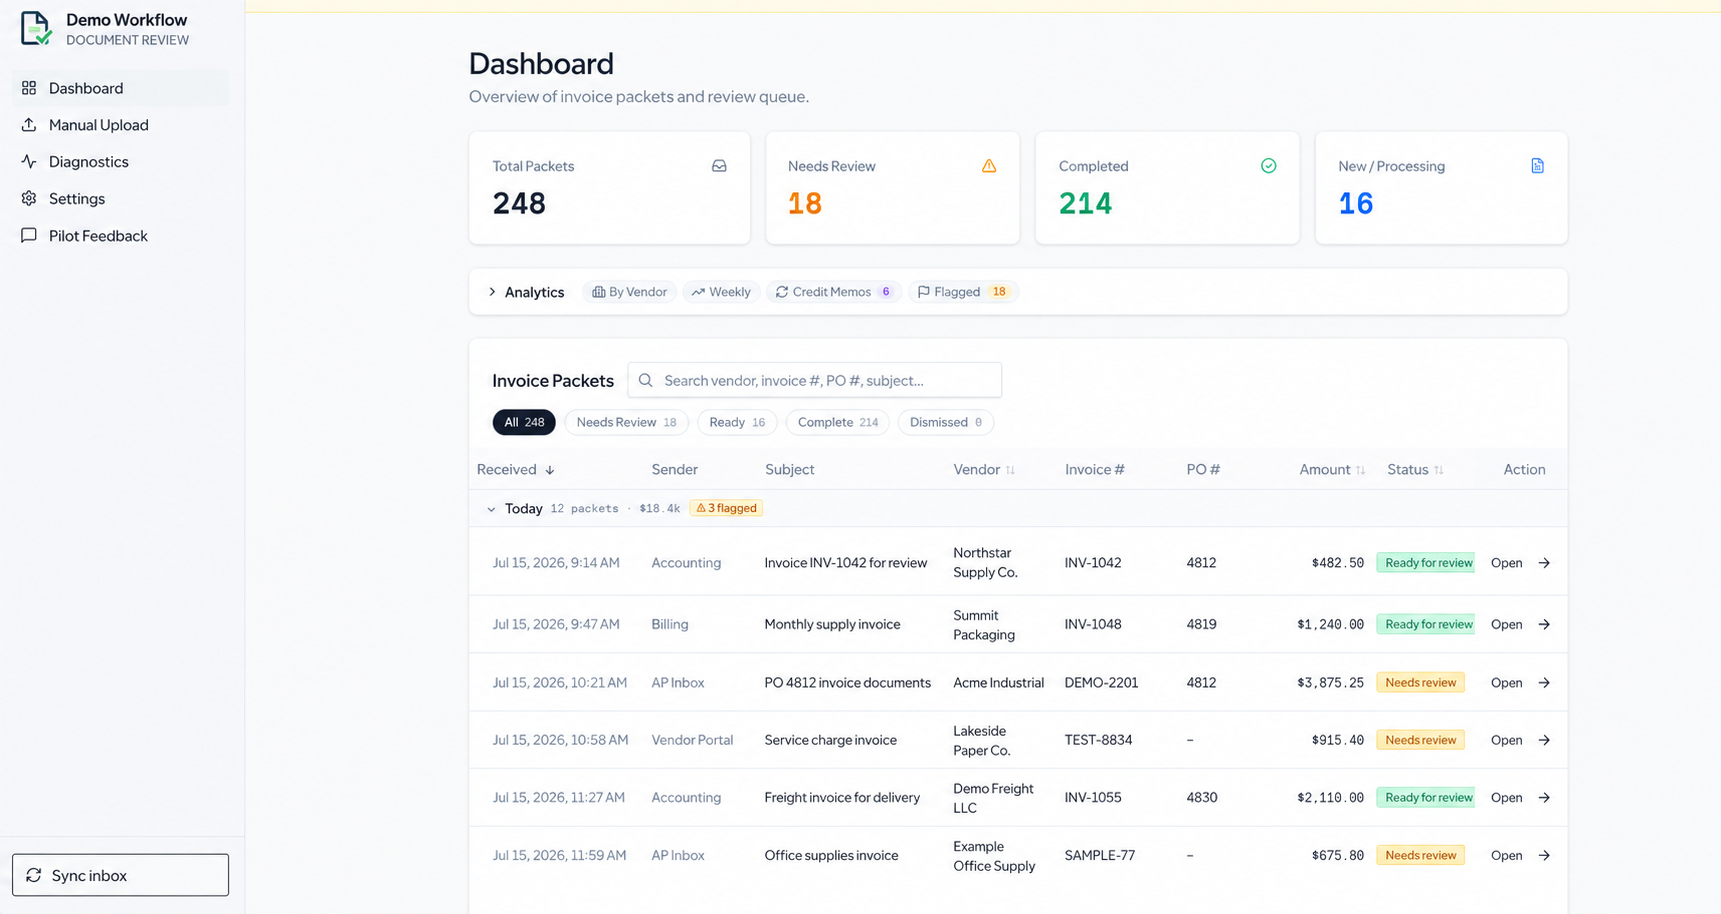Collapse the Today group chevron
This screenshot has height=914, width=1721.
(491, 509)
